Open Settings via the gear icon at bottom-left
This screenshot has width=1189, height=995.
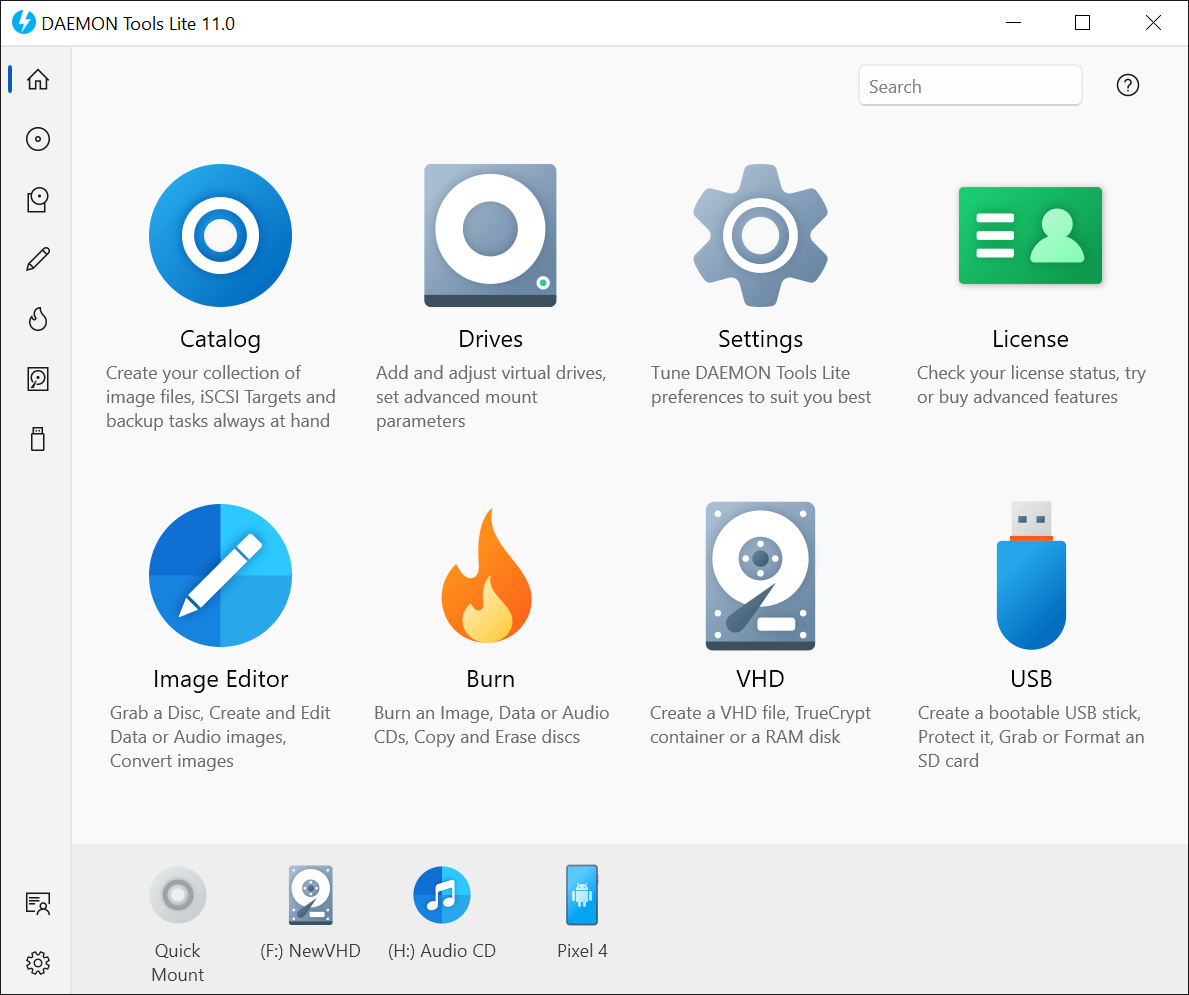[x=38, y=963]
